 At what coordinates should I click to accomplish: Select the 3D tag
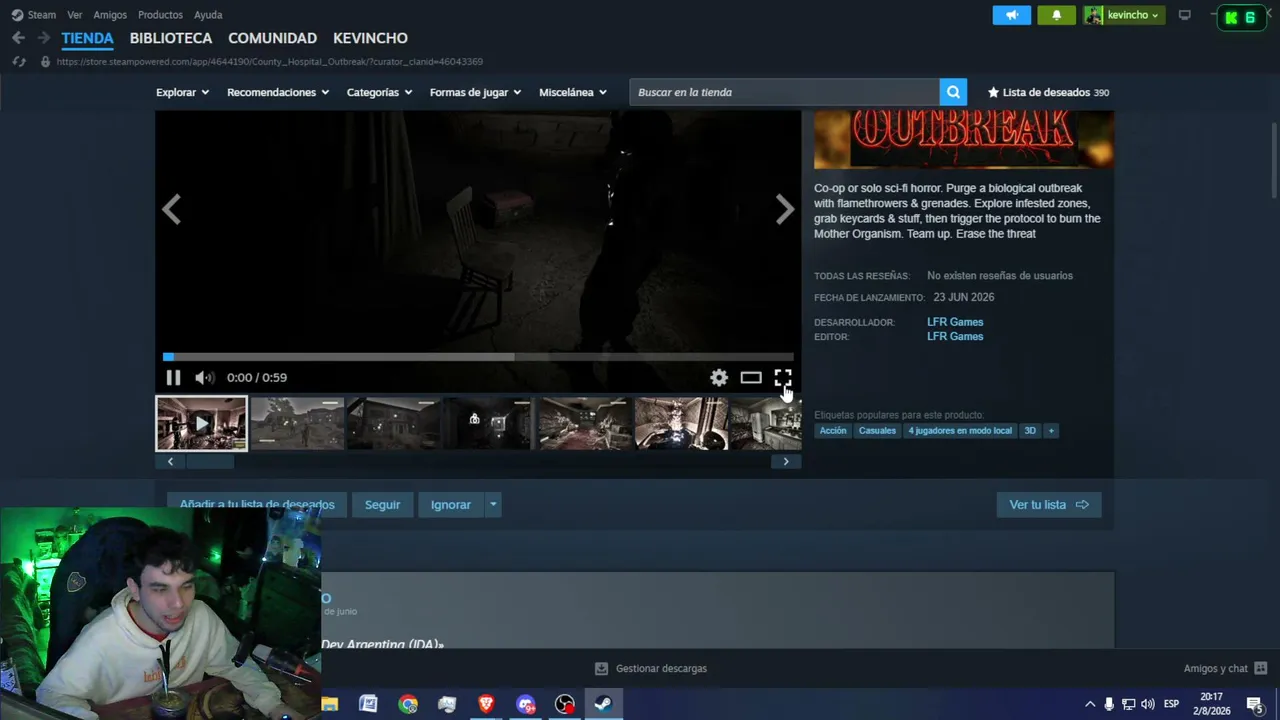tap(1030, 431)
